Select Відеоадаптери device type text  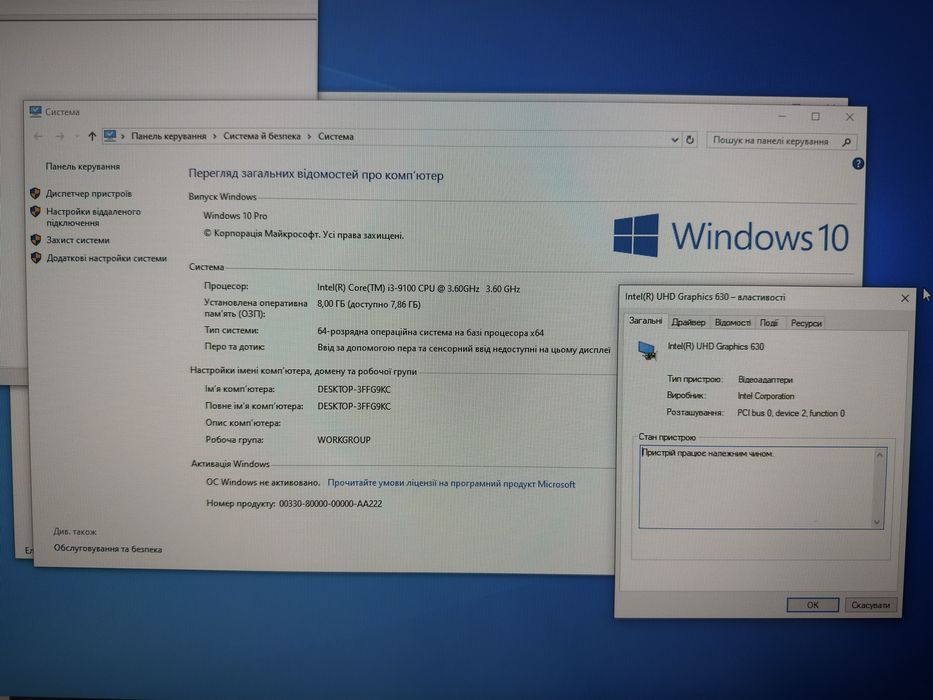(765, 379)
